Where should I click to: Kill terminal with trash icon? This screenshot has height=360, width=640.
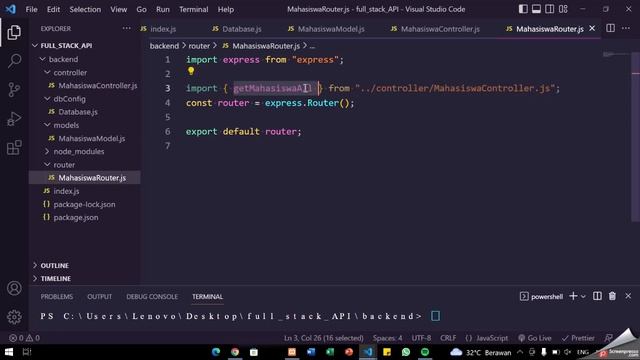pos(612,296)
